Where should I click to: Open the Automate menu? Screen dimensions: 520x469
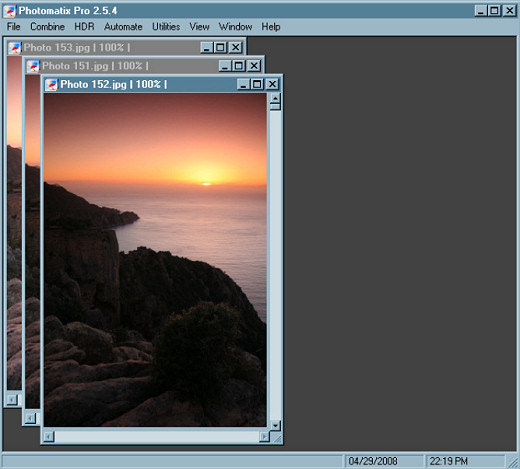(x=123, y=27)
